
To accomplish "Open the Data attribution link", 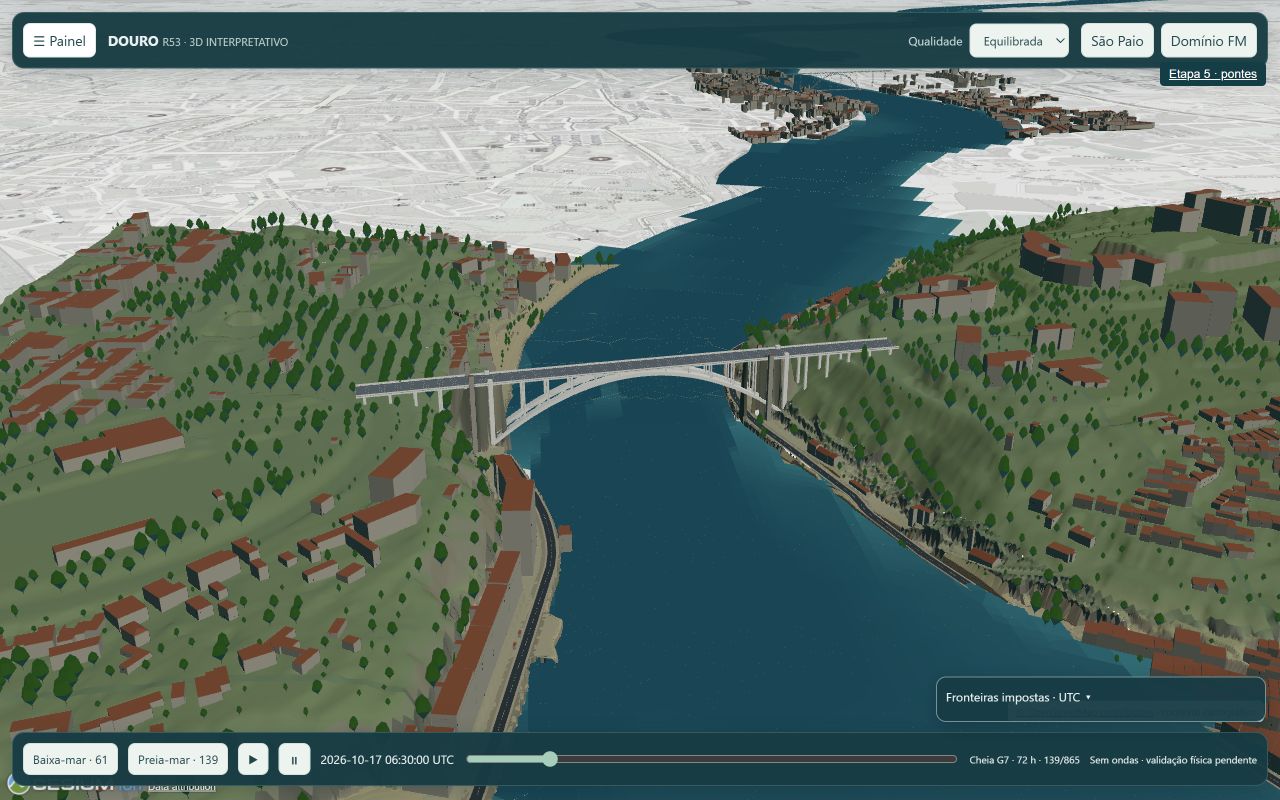I will 181,787.
